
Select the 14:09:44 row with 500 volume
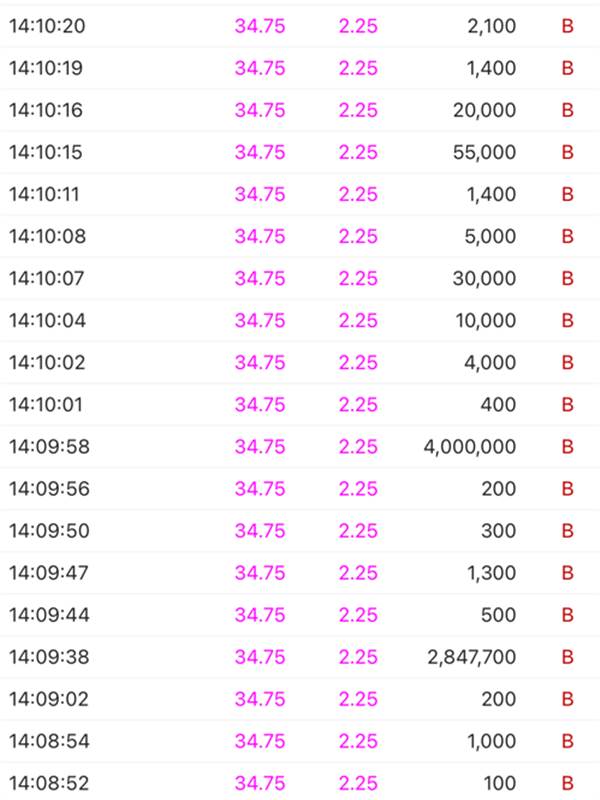coord(300,615)
